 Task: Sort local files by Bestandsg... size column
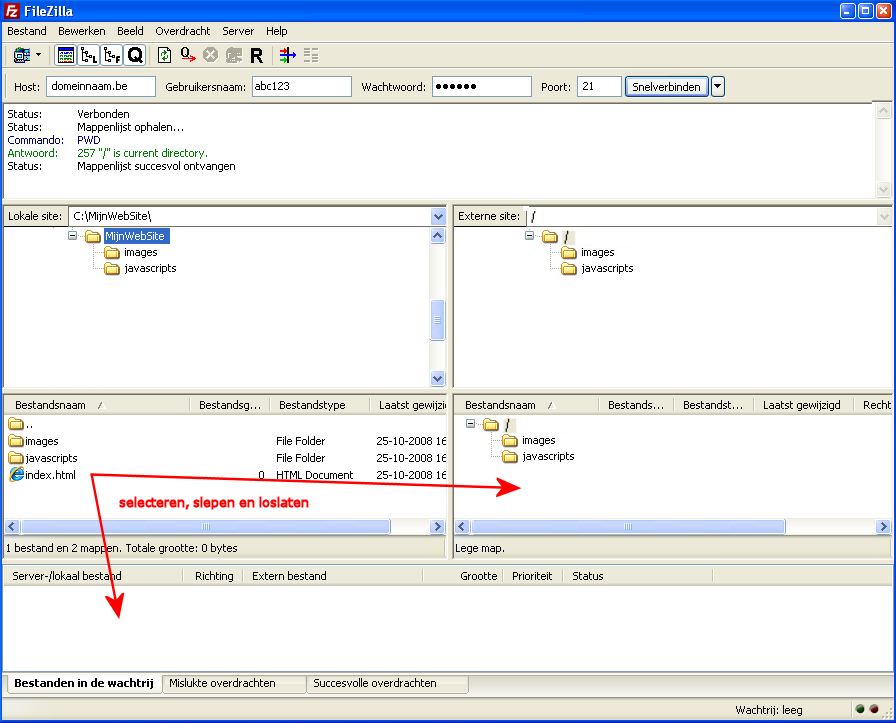[x=229, y=405]
